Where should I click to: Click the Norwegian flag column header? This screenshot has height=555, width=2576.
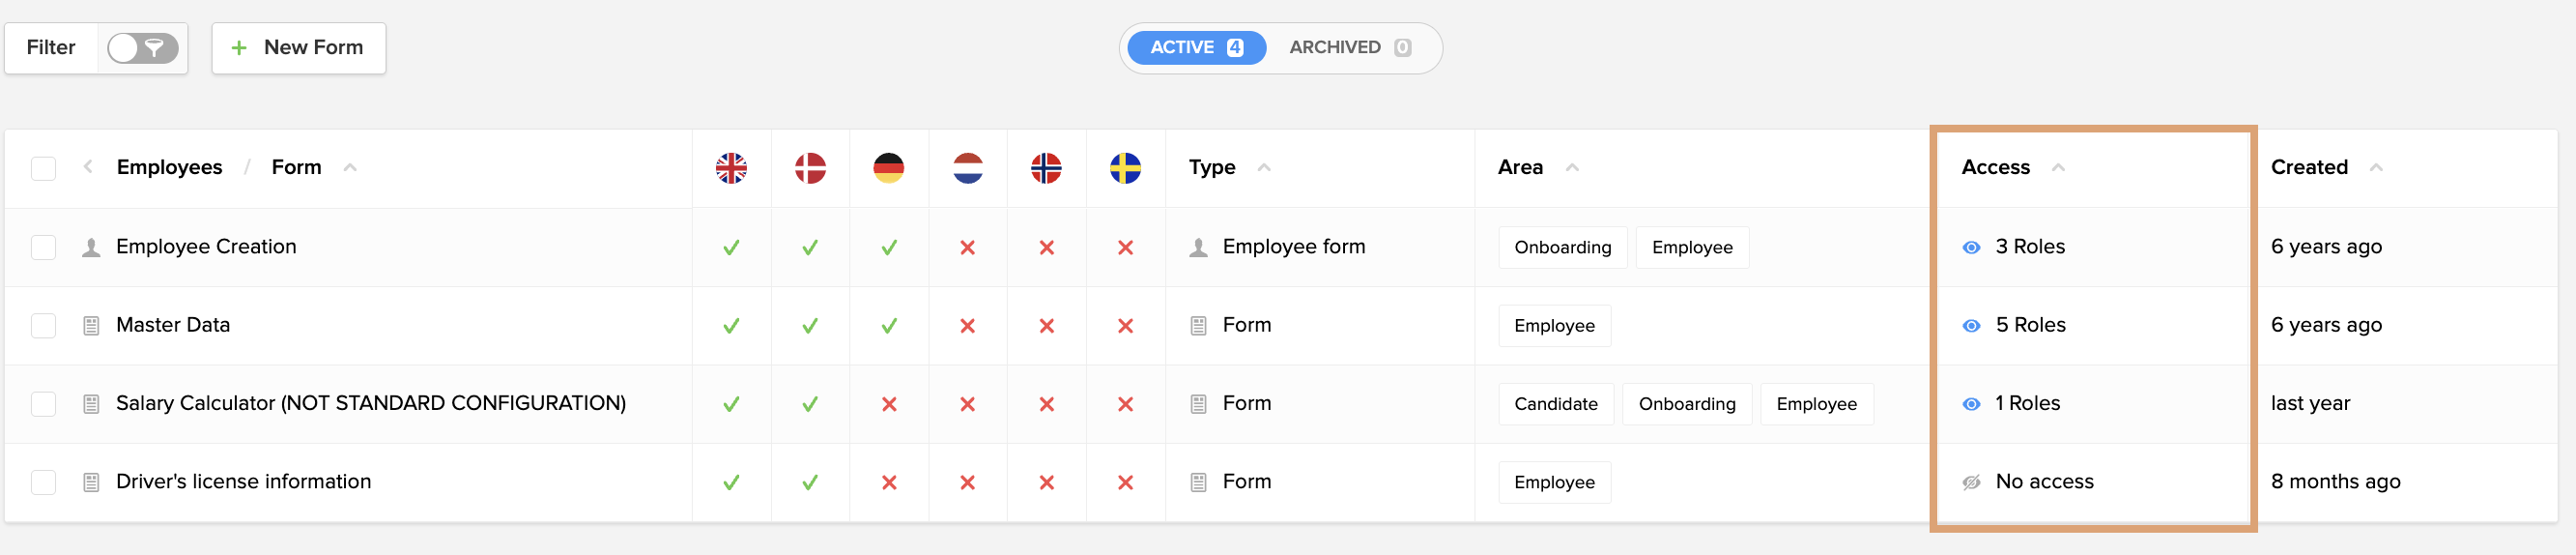[1046, 168]
